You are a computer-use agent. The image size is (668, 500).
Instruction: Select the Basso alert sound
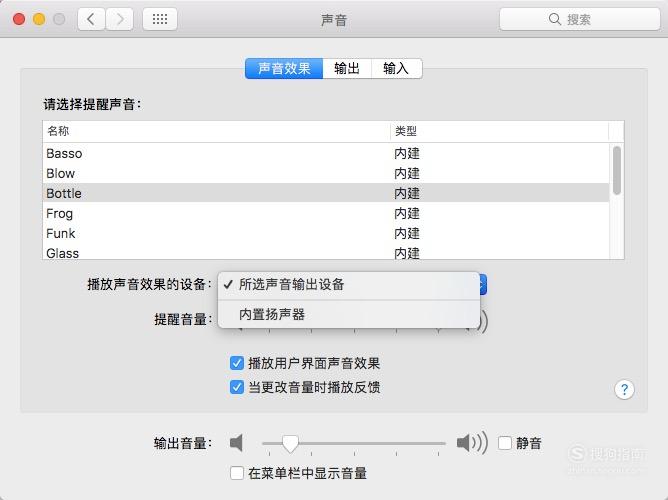[x=326, y=153]
